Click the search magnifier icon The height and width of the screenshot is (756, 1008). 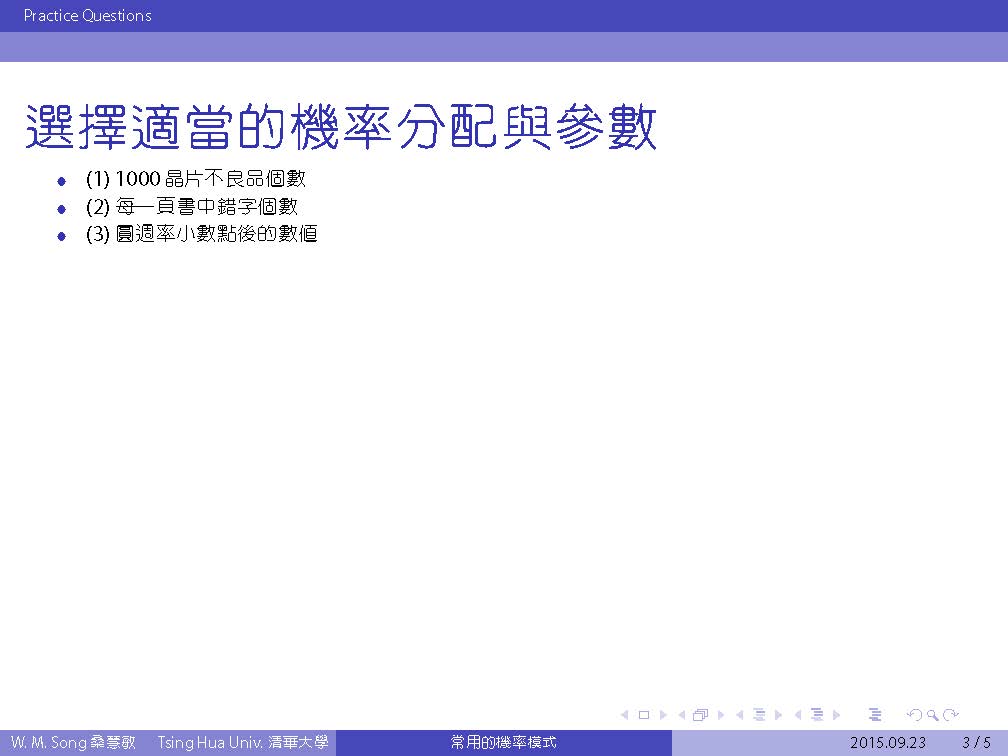[x=933, y=715]
